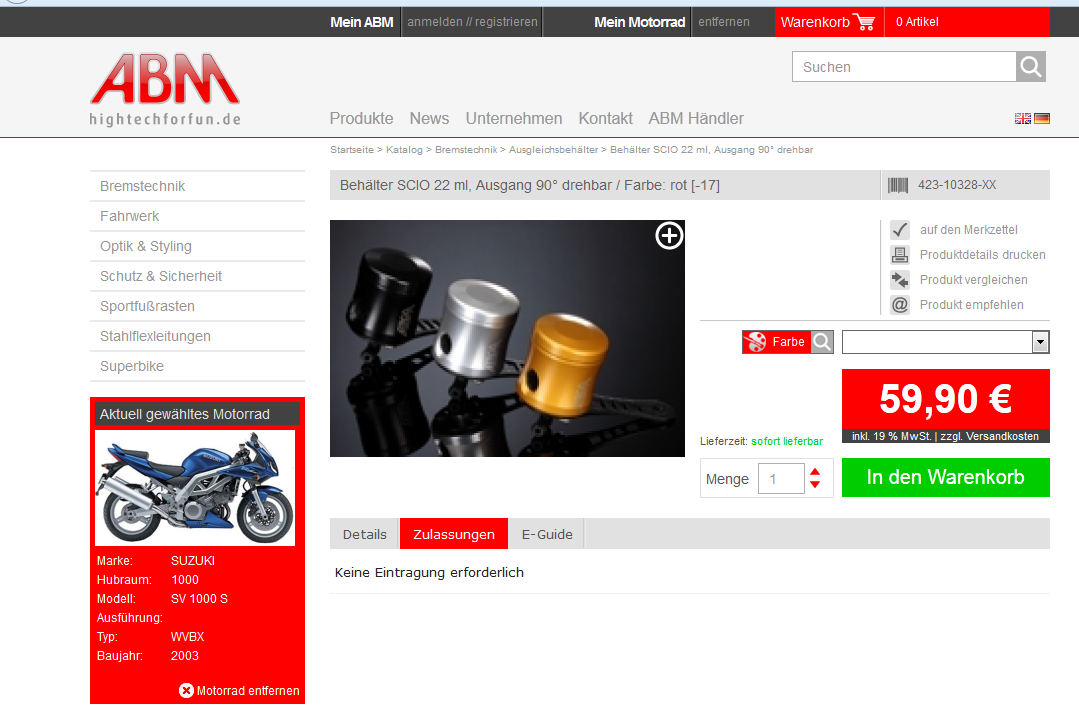Image resolution: width=1079 pixels, height=716 pixels.
Task: Switch to the Details tab
Action: coord(364,534)
